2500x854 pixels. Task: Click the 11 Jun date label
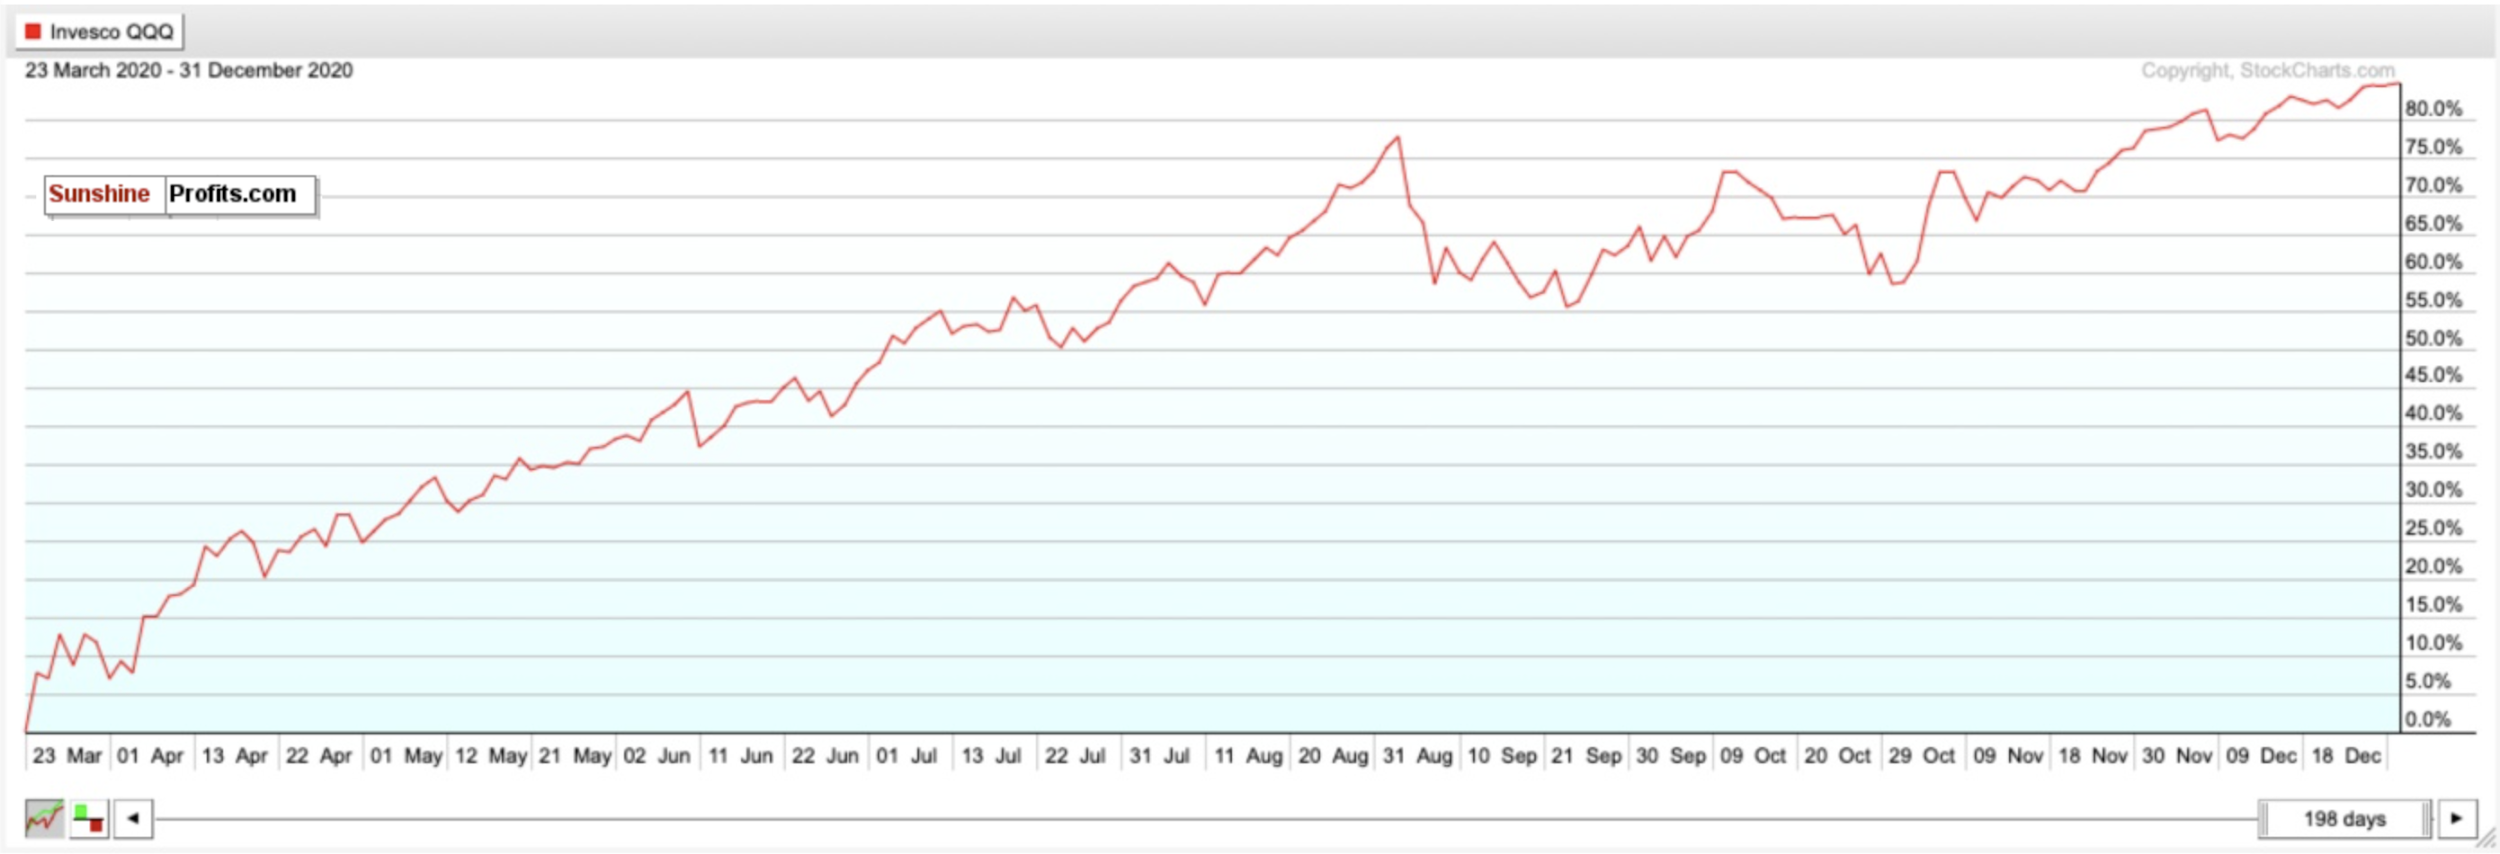coord(741,756)
